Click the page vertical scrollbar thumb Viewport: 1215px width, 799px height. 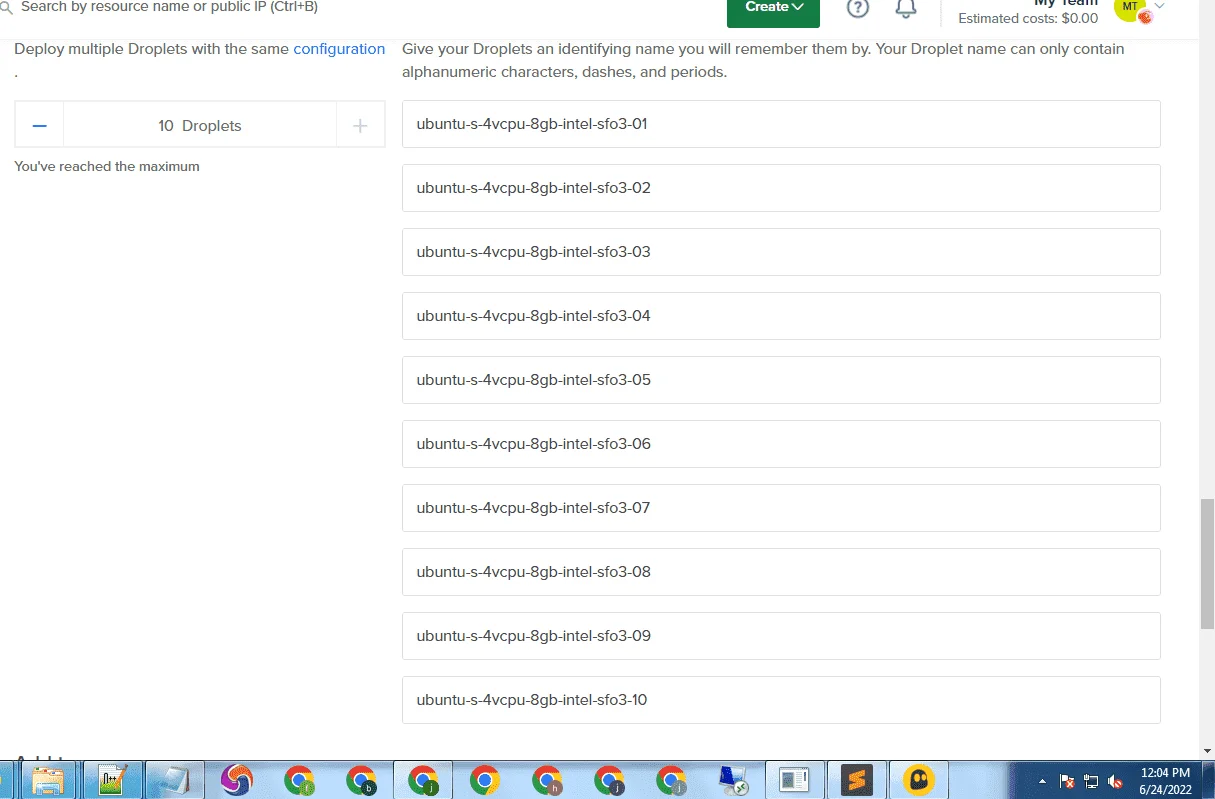click(x=1207, y=563)
